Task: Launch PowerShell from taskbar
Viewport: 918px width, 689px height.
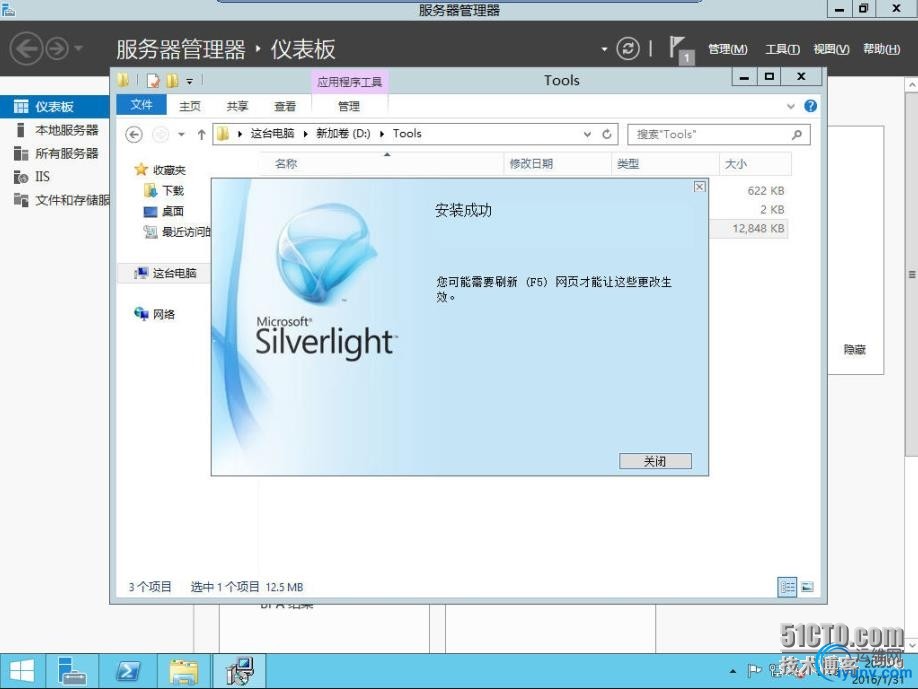Action: click(128, 671)
